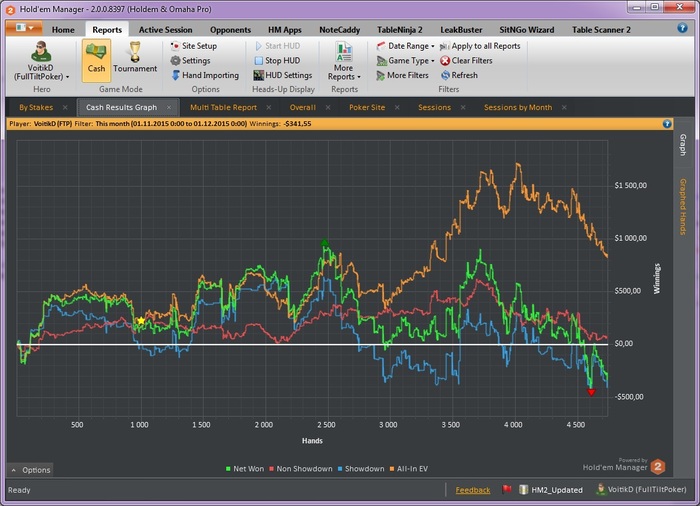
Task: Open Site Setup options
Action: click(x=198, y=46)
